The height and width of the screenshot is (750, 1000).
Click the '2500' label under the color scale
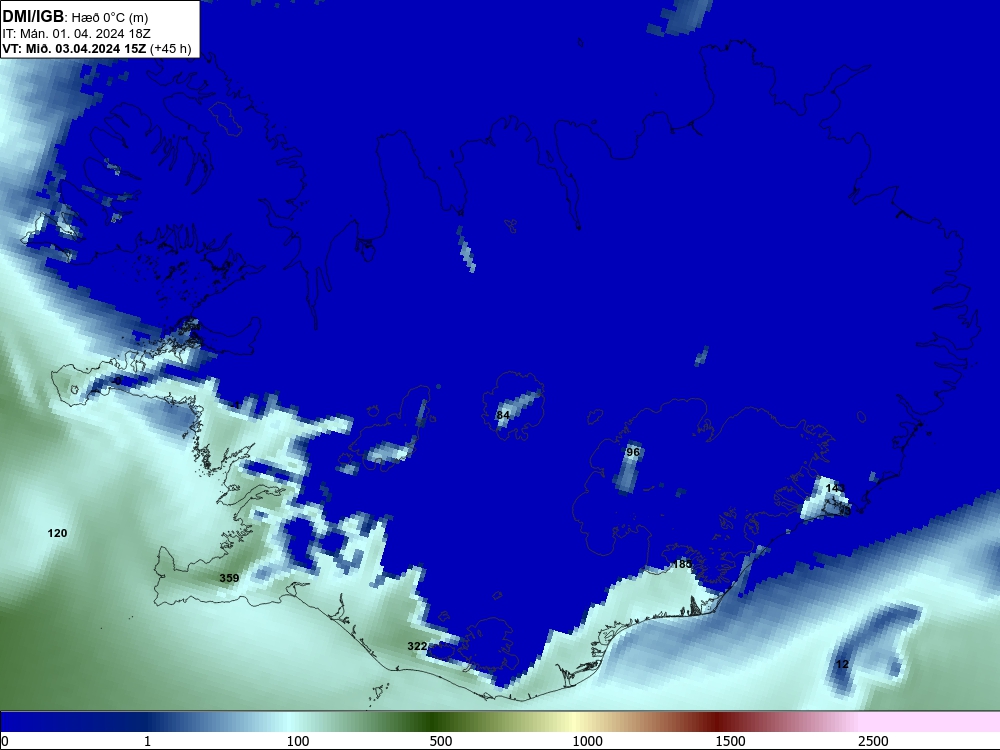[x=873, y=741]
